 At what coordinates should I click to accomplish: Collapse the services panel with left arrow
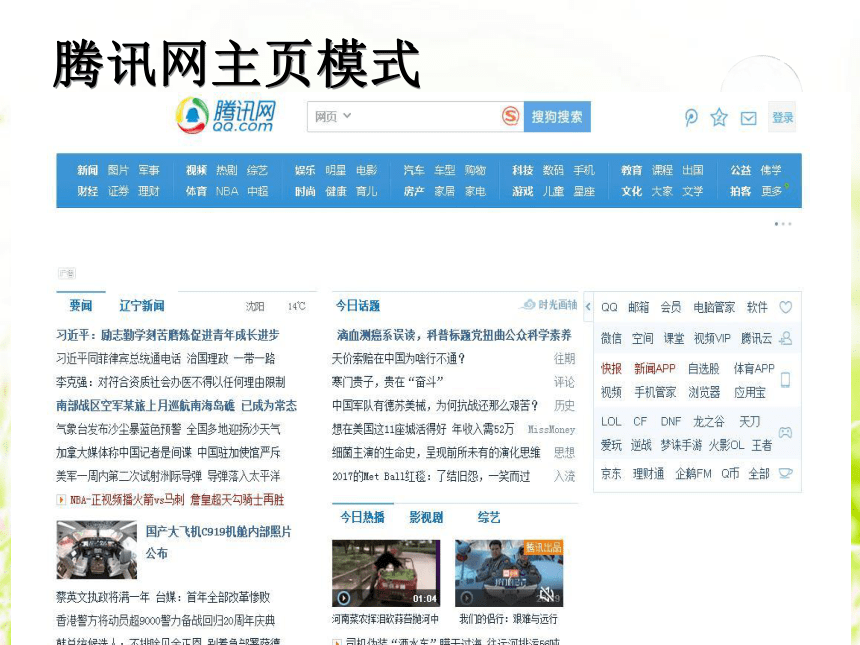(x=588, y=307)
